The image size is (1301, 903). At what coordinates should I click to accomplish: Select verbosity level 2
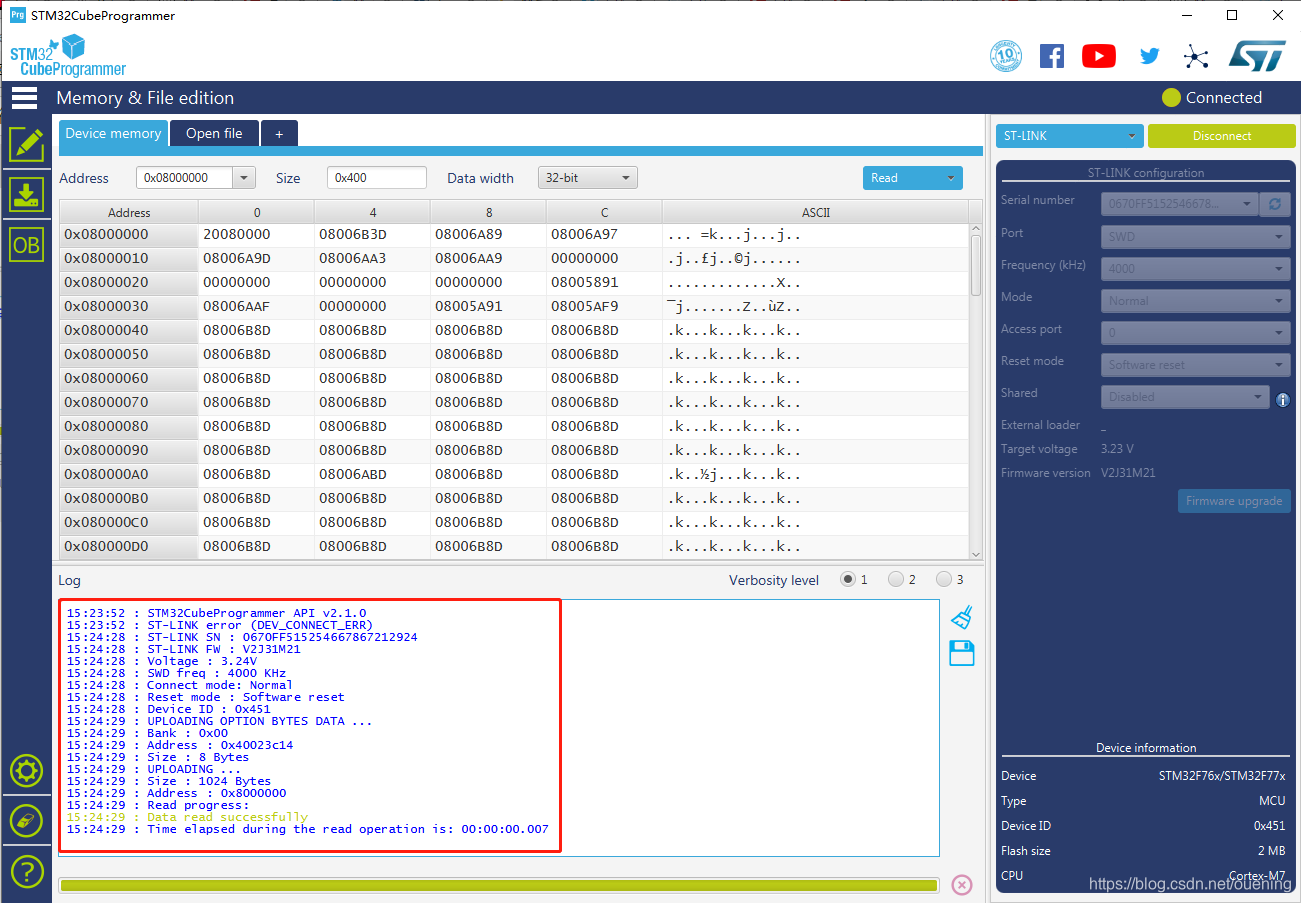(896, 579)
